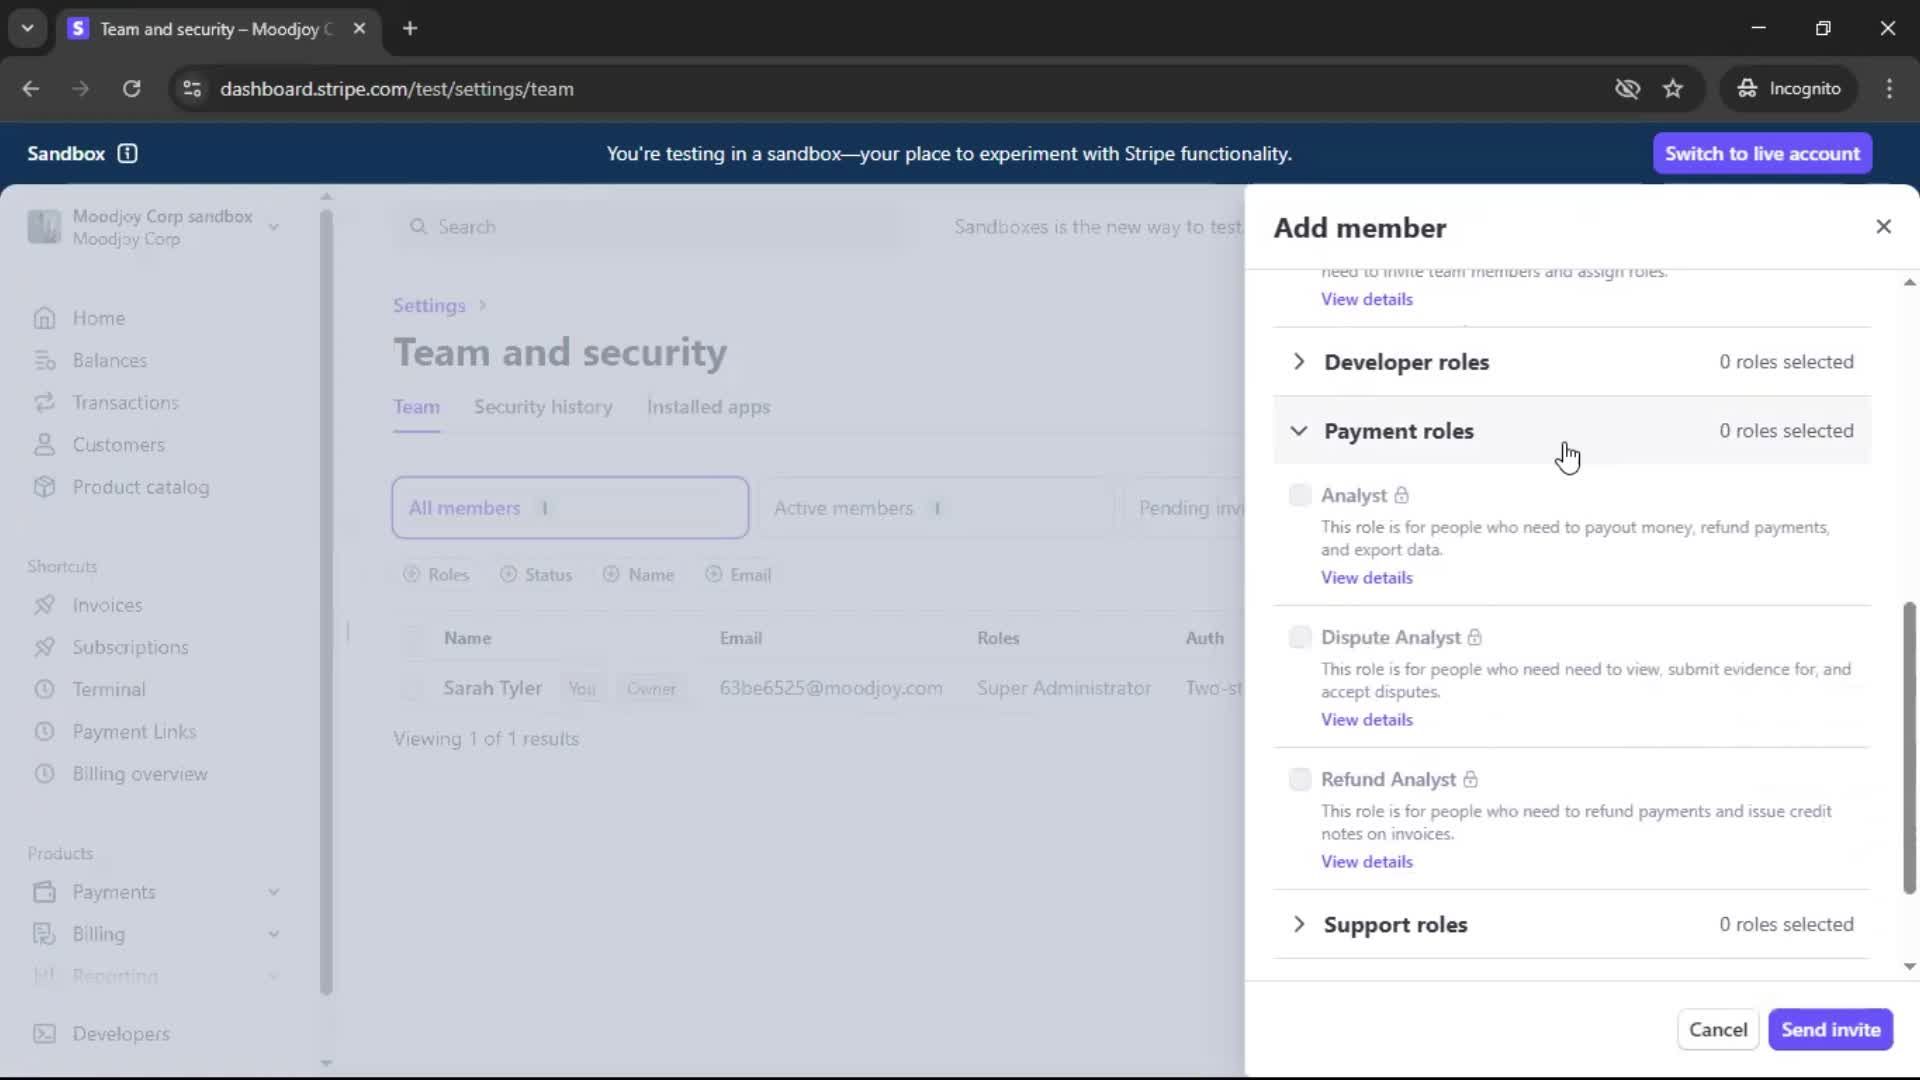This screenshot has height=1080, width=1920.
Task: Click the Developers terminal icon
Action: point(44,1034)
